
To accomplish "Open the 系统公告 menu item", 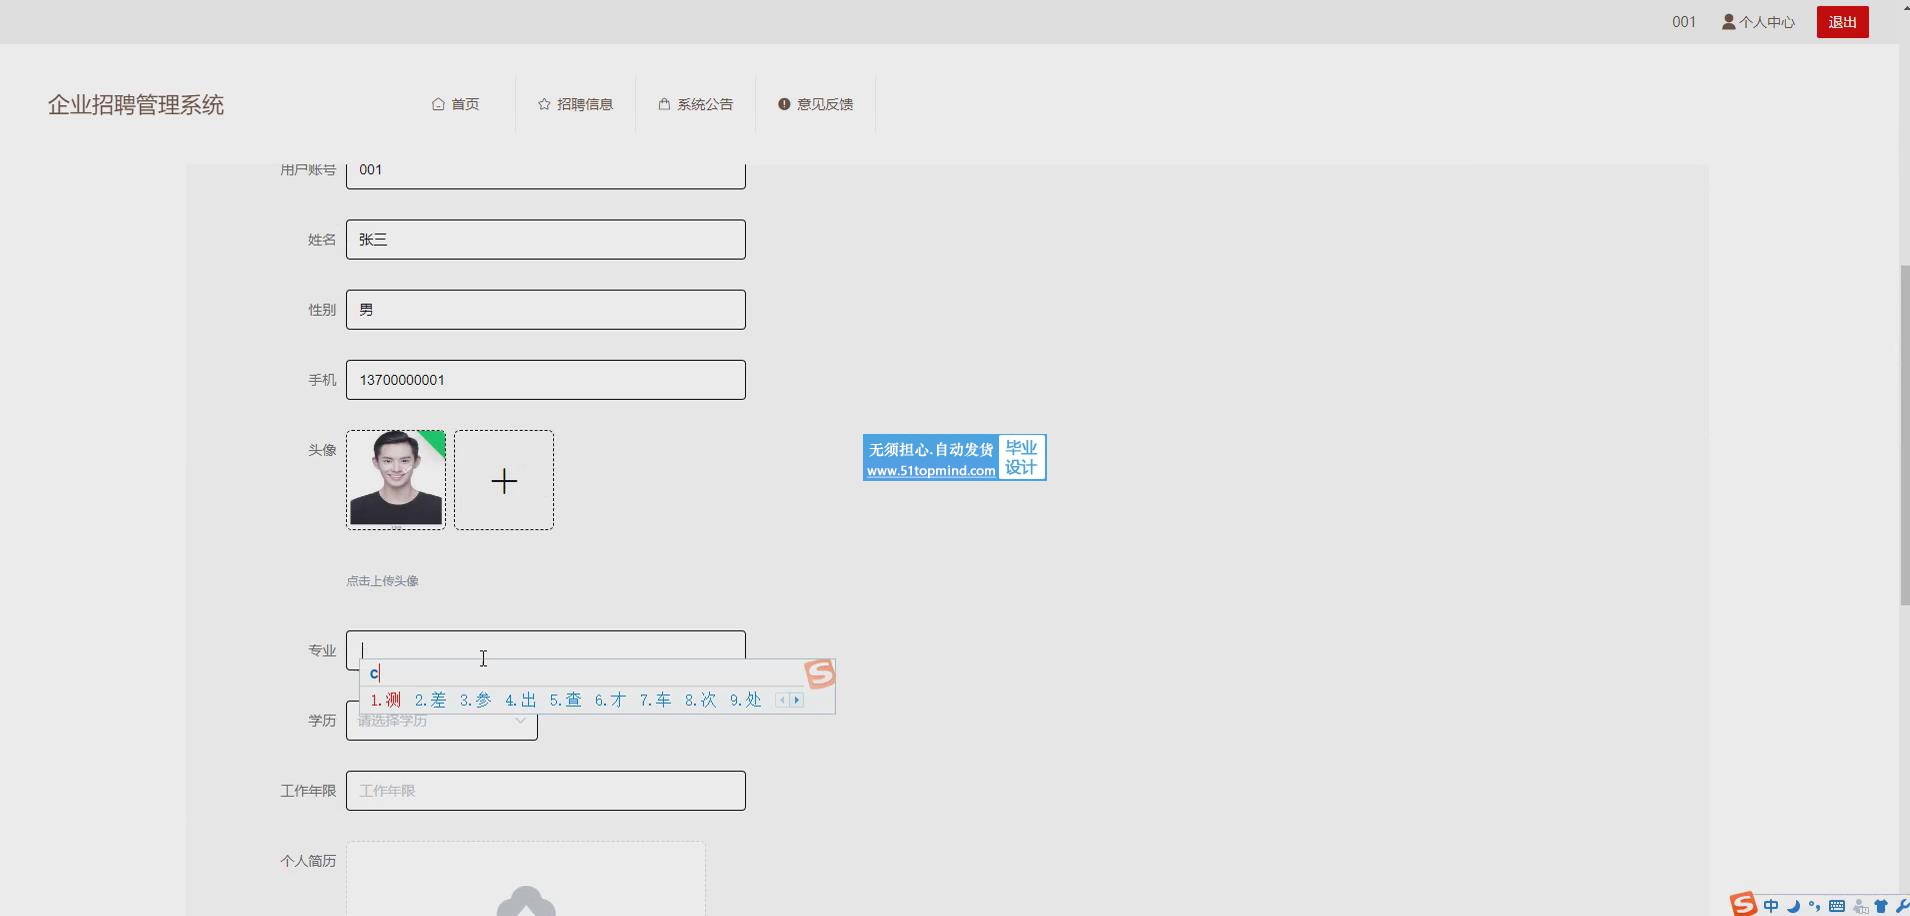I will coord(695,104).
